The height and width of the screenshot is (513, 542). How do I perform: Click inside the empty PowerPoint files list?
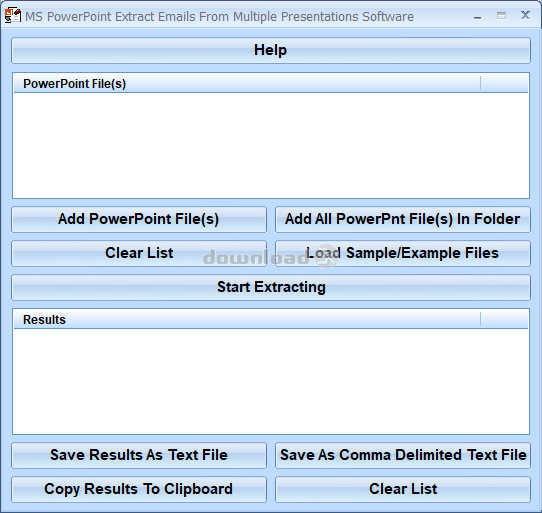pyautogui.click(x=271, y=145)
